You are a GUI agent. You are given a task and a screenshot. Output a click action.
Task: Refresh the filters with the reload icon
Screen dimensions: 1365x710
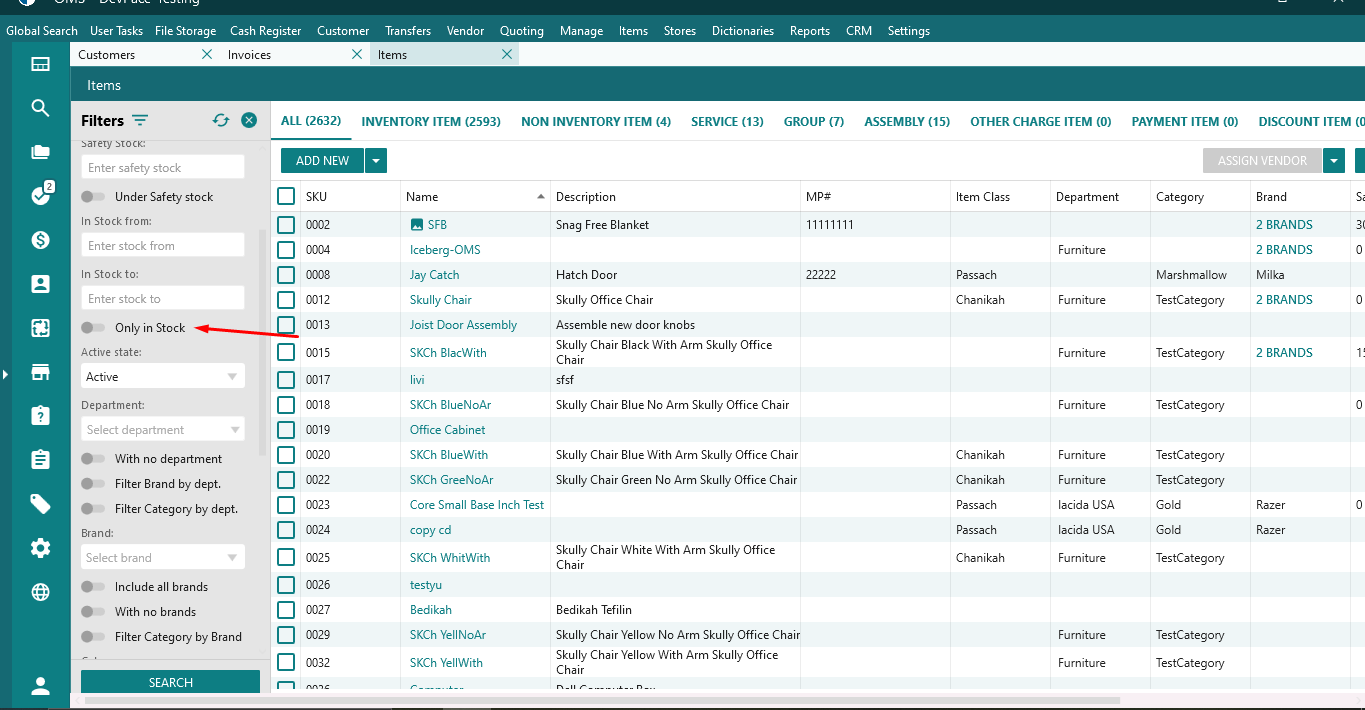pos(221,120)
